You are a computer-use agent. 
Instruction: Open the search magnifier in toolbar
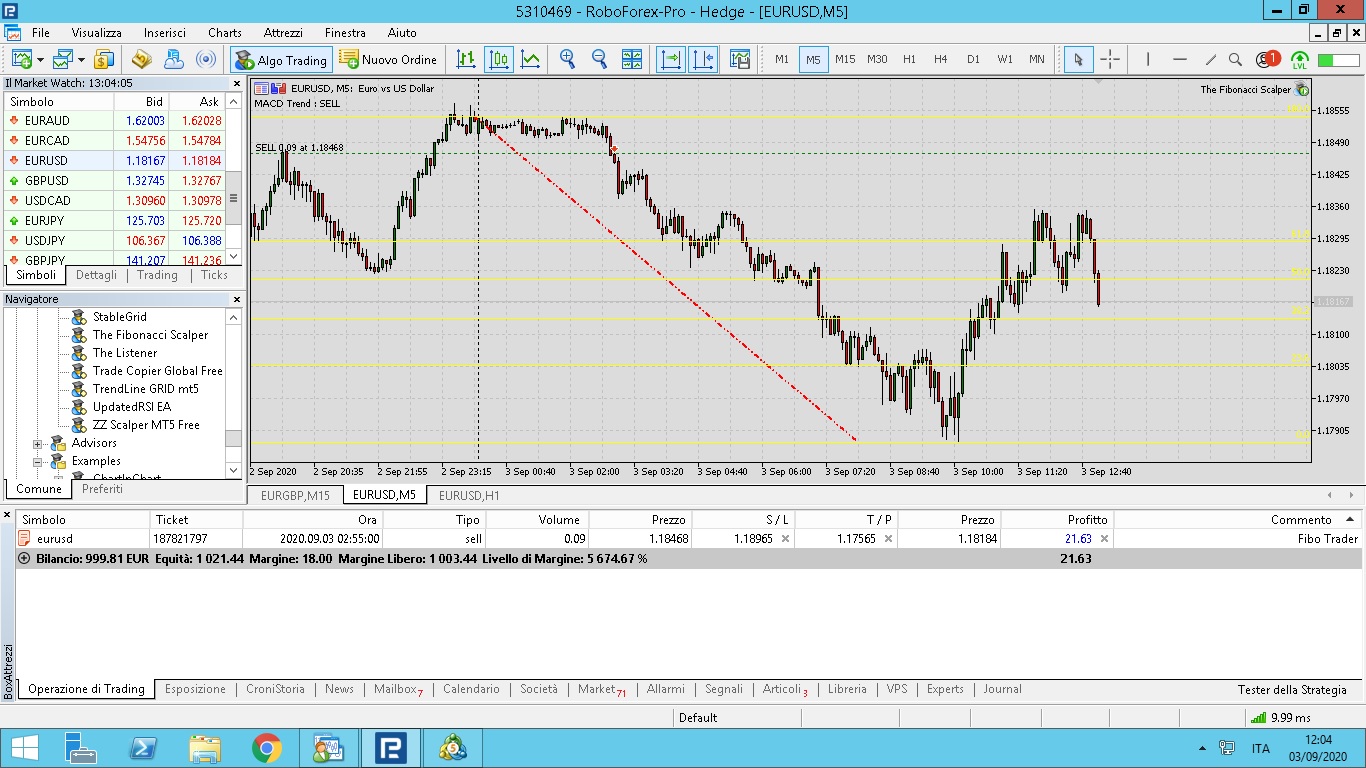coord(1235,60)
